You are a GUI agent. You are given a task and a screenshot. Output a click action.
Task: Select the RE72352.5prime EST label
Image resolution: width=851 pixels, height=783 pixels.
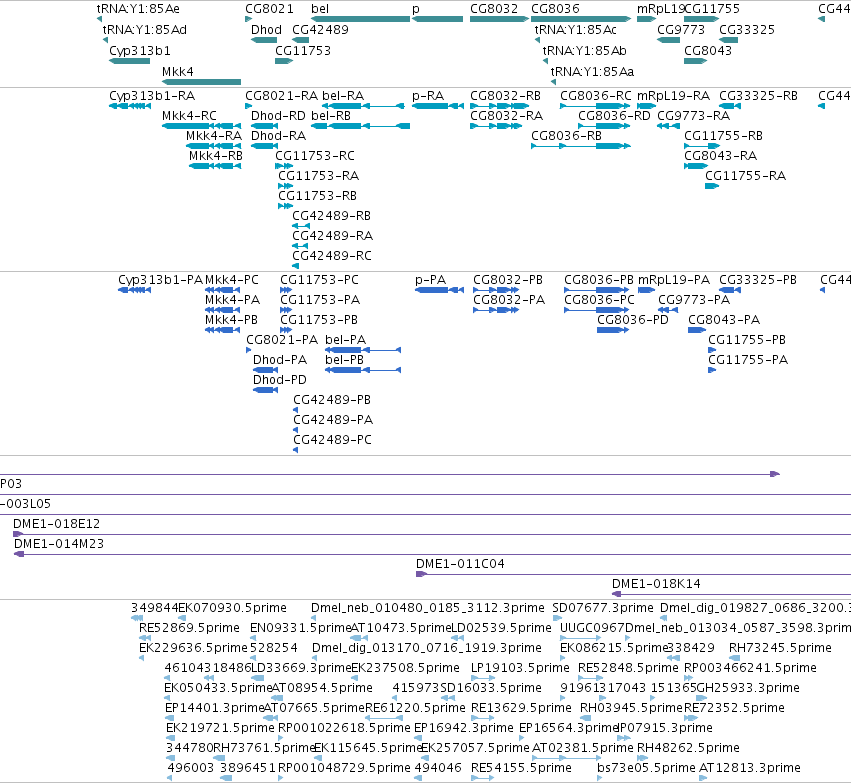point(734,708)
